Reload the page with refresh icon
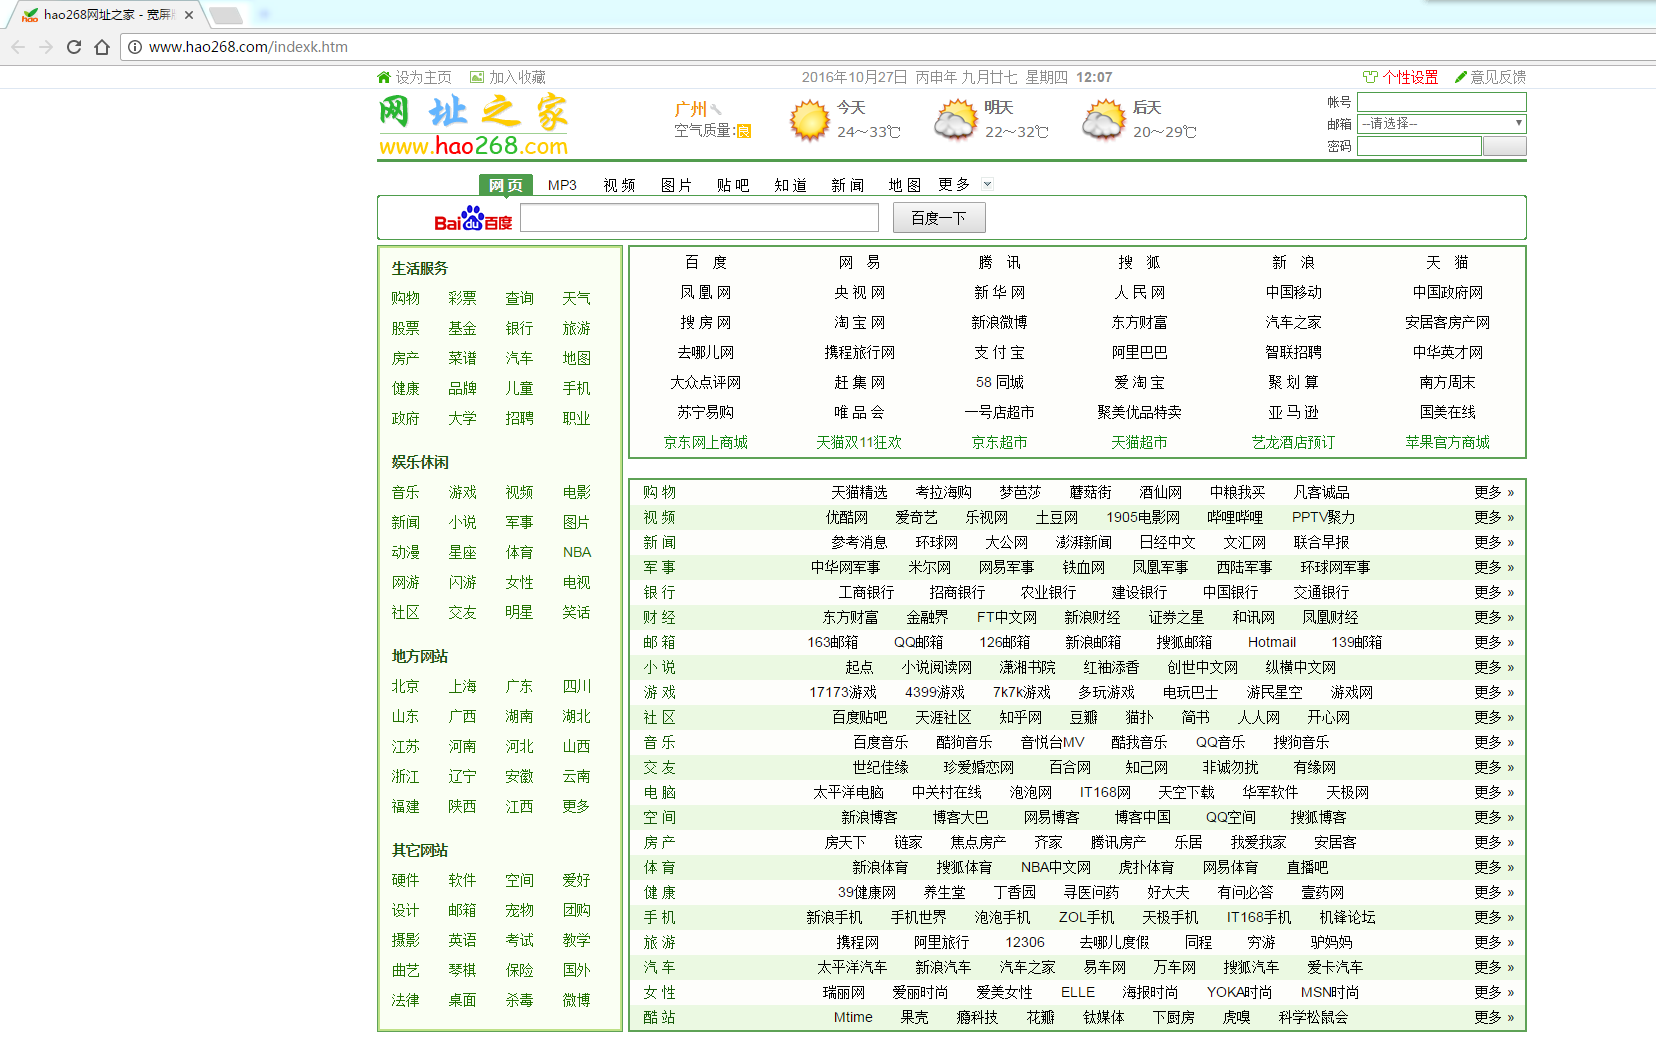The image size is (1656, 1037). click(74, 47)
